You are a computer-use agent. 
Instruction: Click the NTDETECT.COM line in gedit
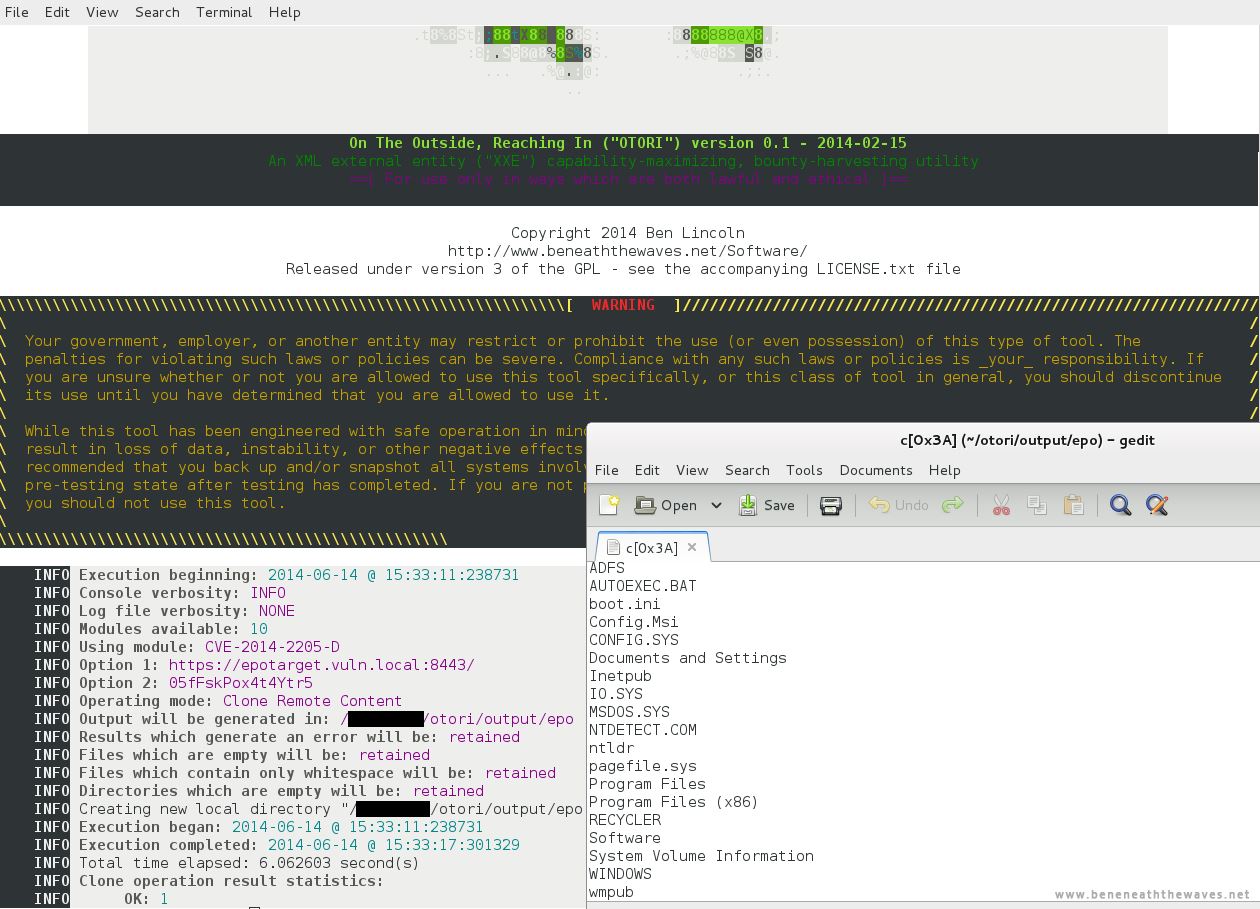(x=643, y=730)
